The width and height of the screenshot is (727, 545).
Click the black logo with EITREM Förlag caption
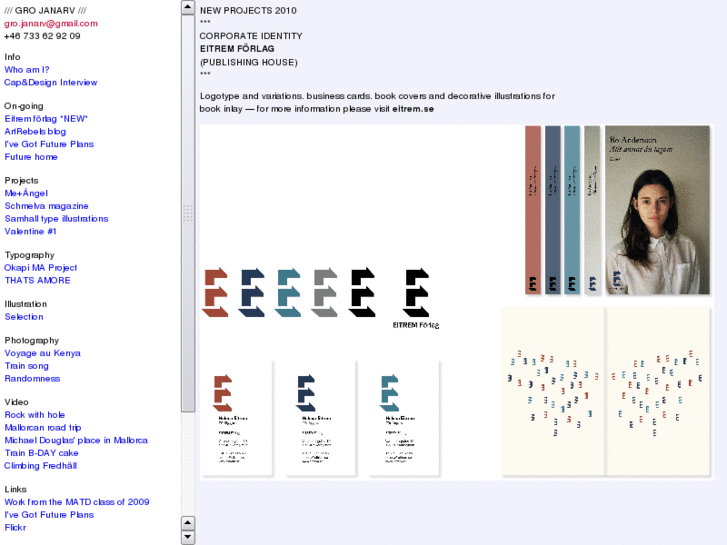coord(416,298)
